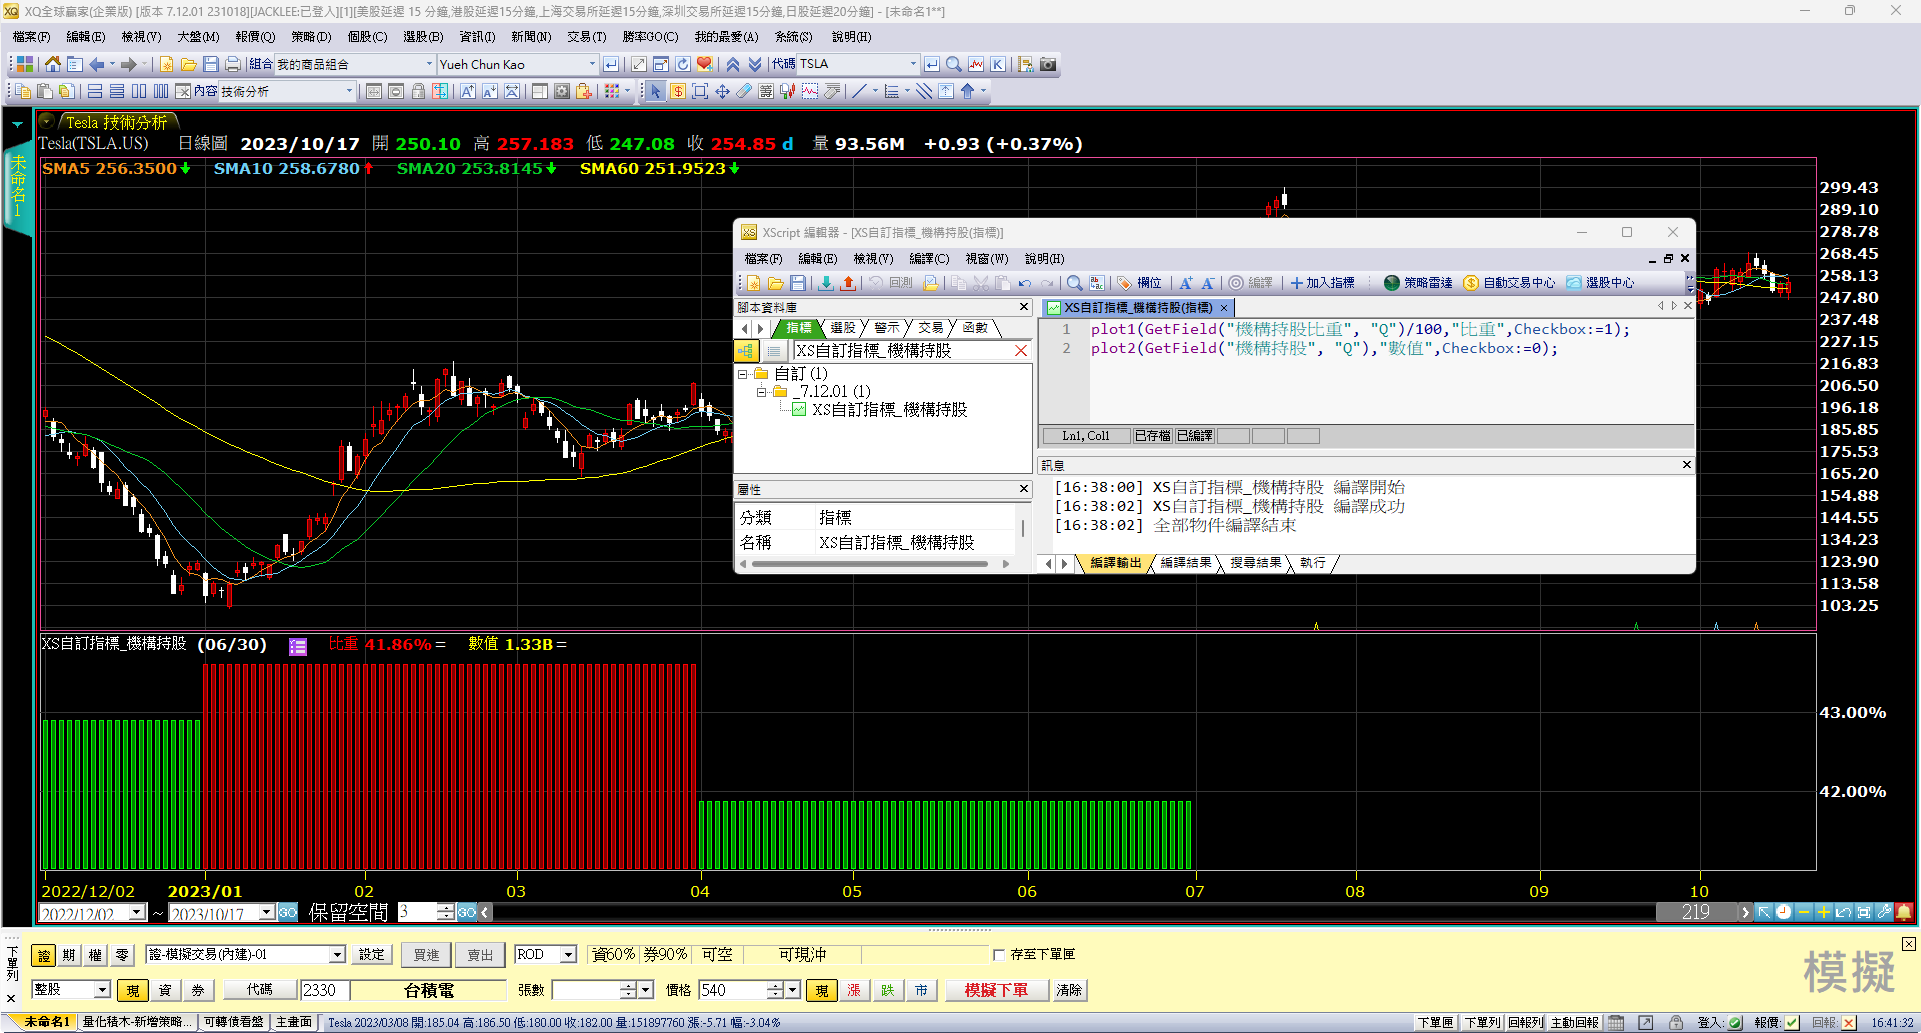Screen dimensions: 1921x1033
Task: Click the home icon in main toolbar
Action: tap(52, 64)
